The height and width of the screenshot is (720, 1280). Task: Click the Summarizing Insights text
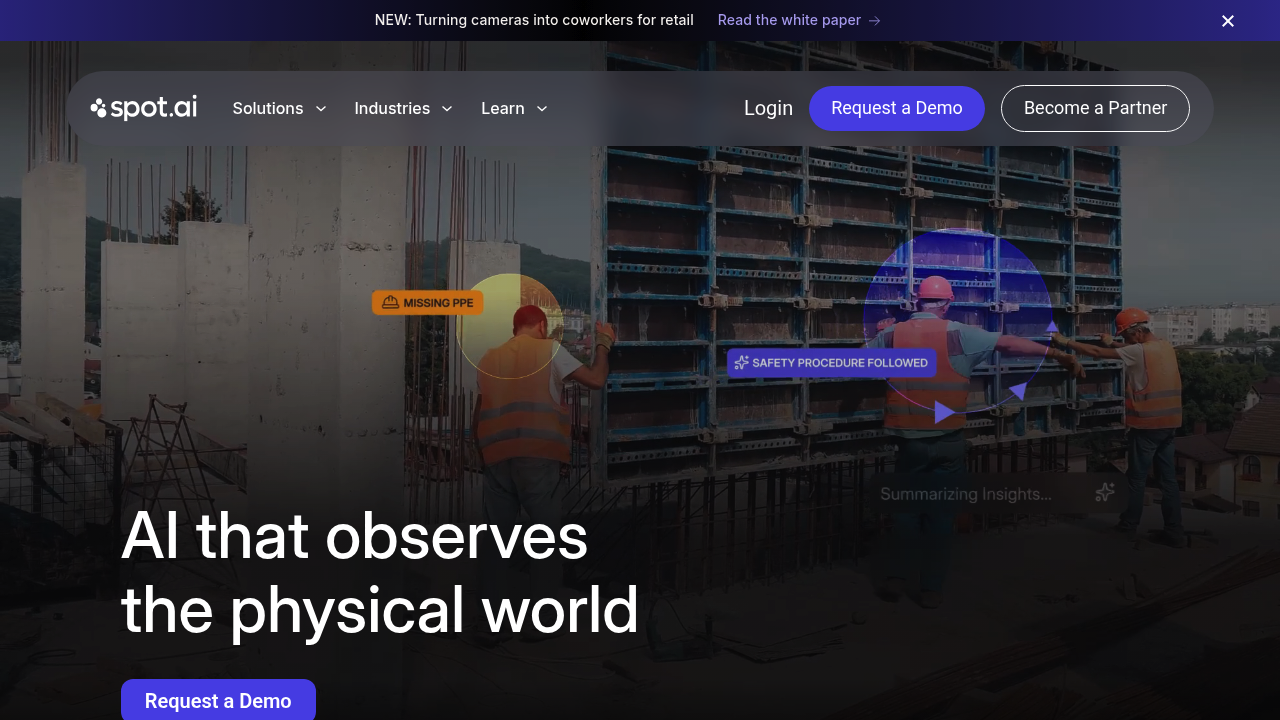point(966,494)
